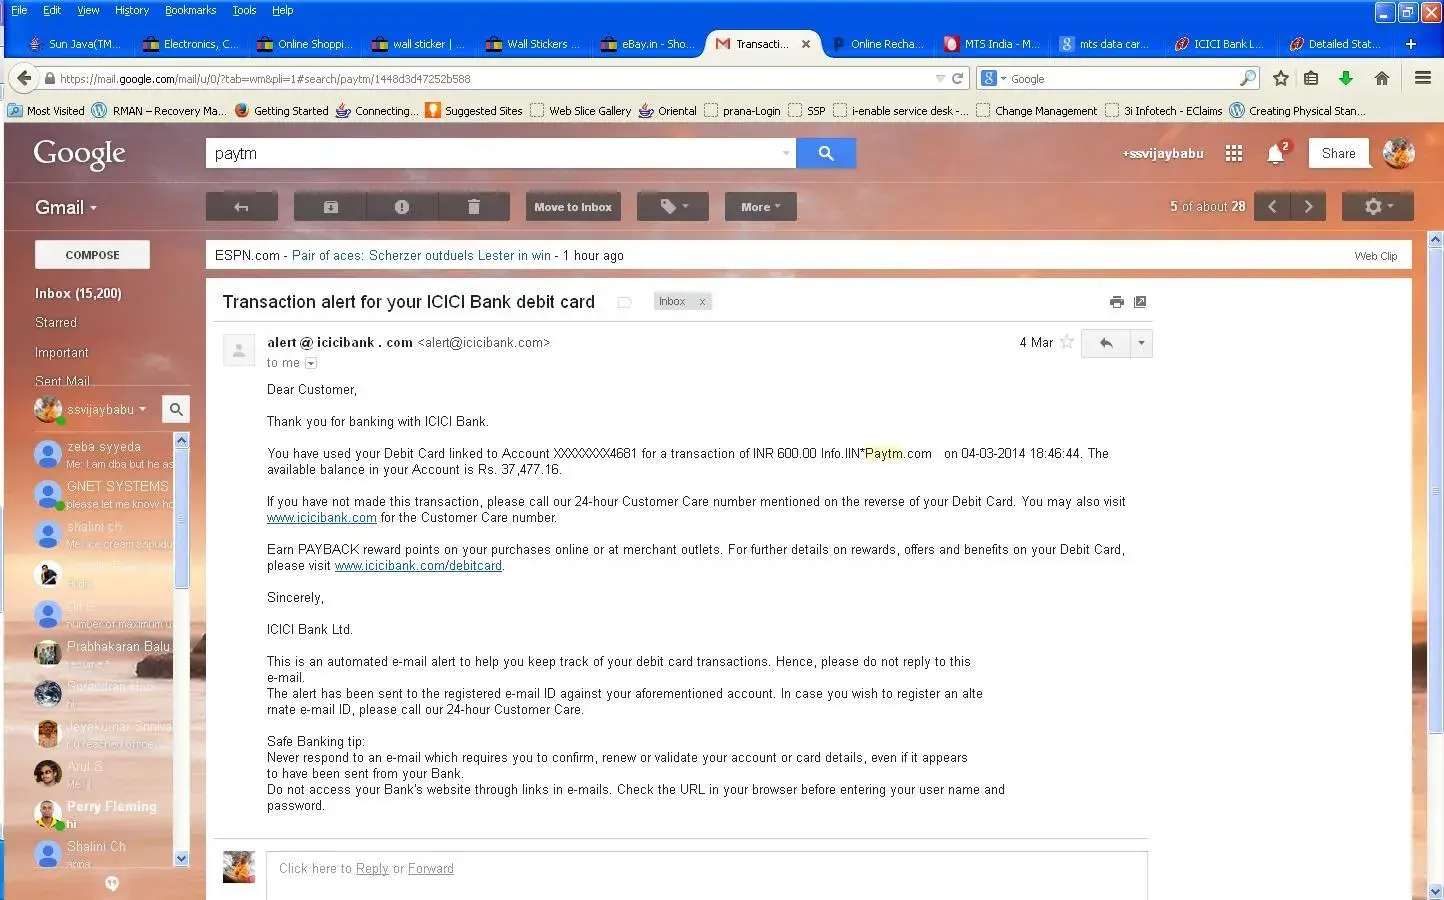Viewport: 1444px width, 900px height.
Task: Archive this conversation
Action: (330, 207)
